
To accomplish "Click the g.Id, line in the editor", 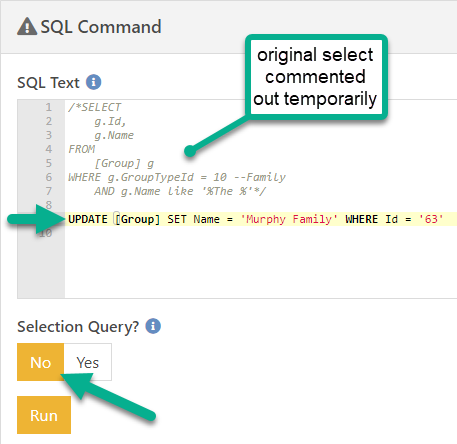I will (110, 121).
